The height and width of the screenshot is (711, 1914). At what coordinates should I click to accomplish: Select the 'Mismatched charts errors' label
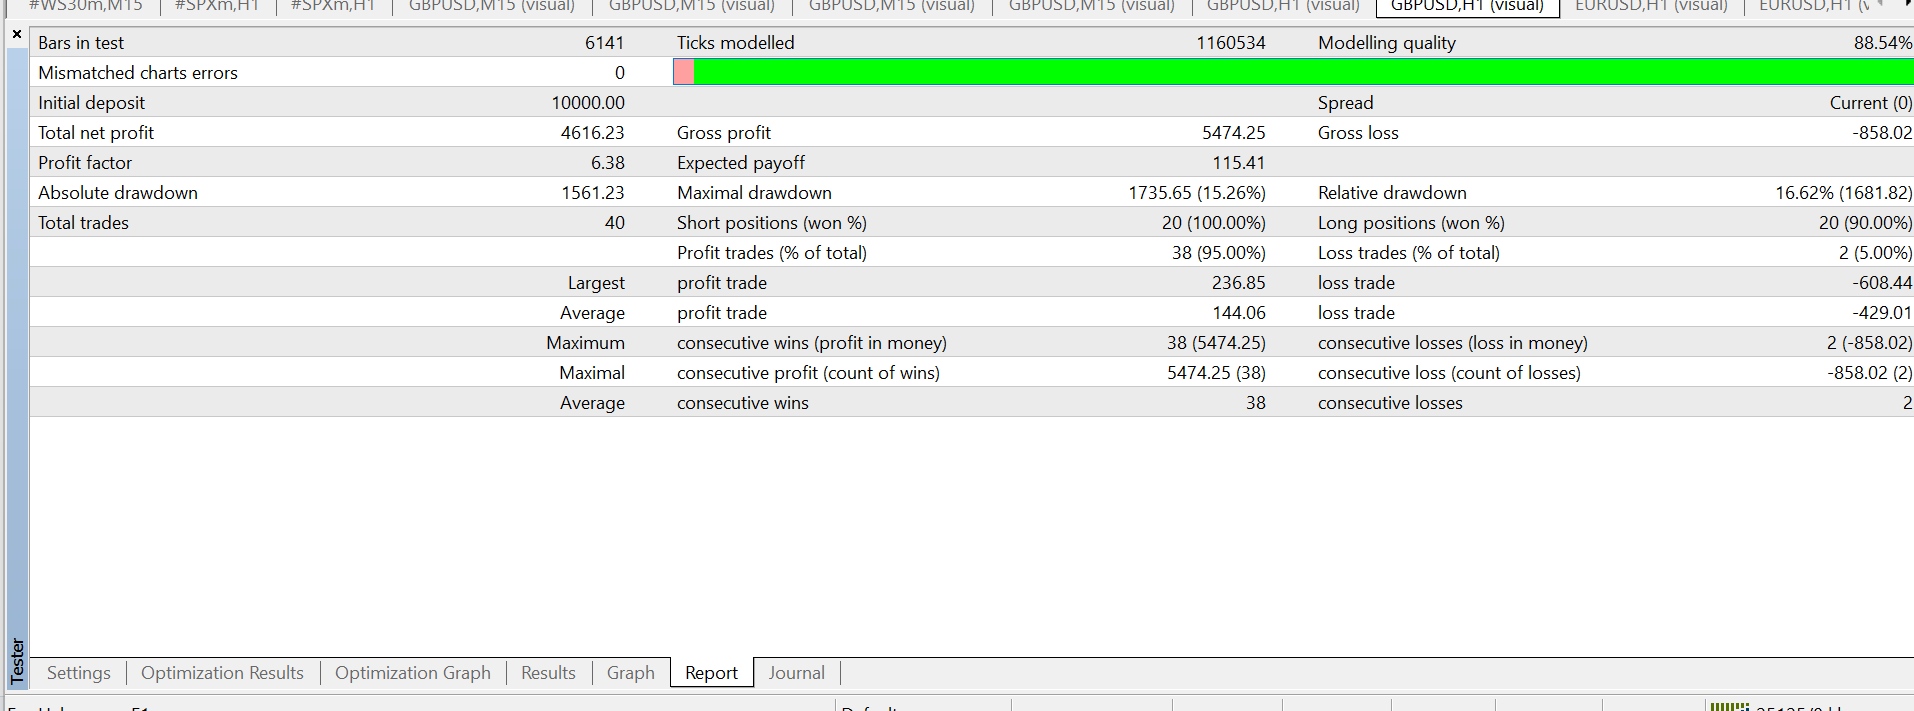coord(138,73)
